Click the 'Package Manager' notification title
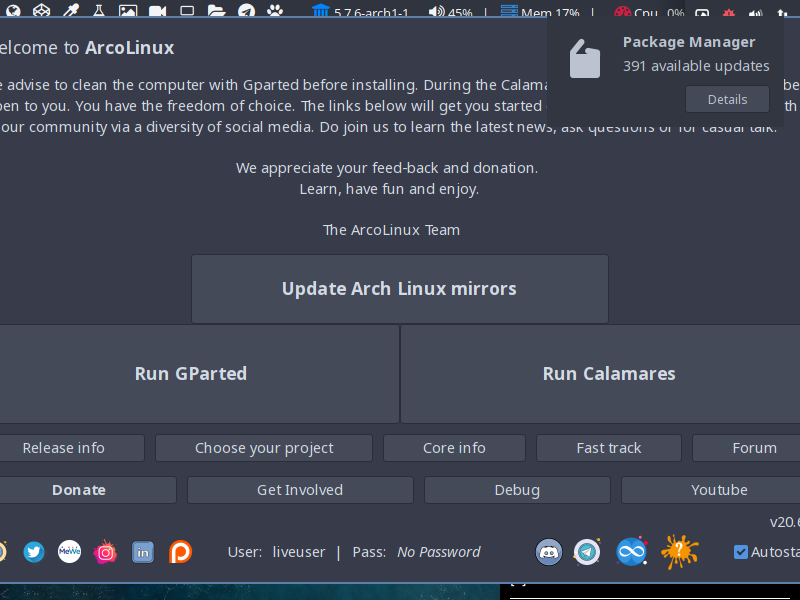This screenshot has height=600, width=800. (x=689, y=42)
